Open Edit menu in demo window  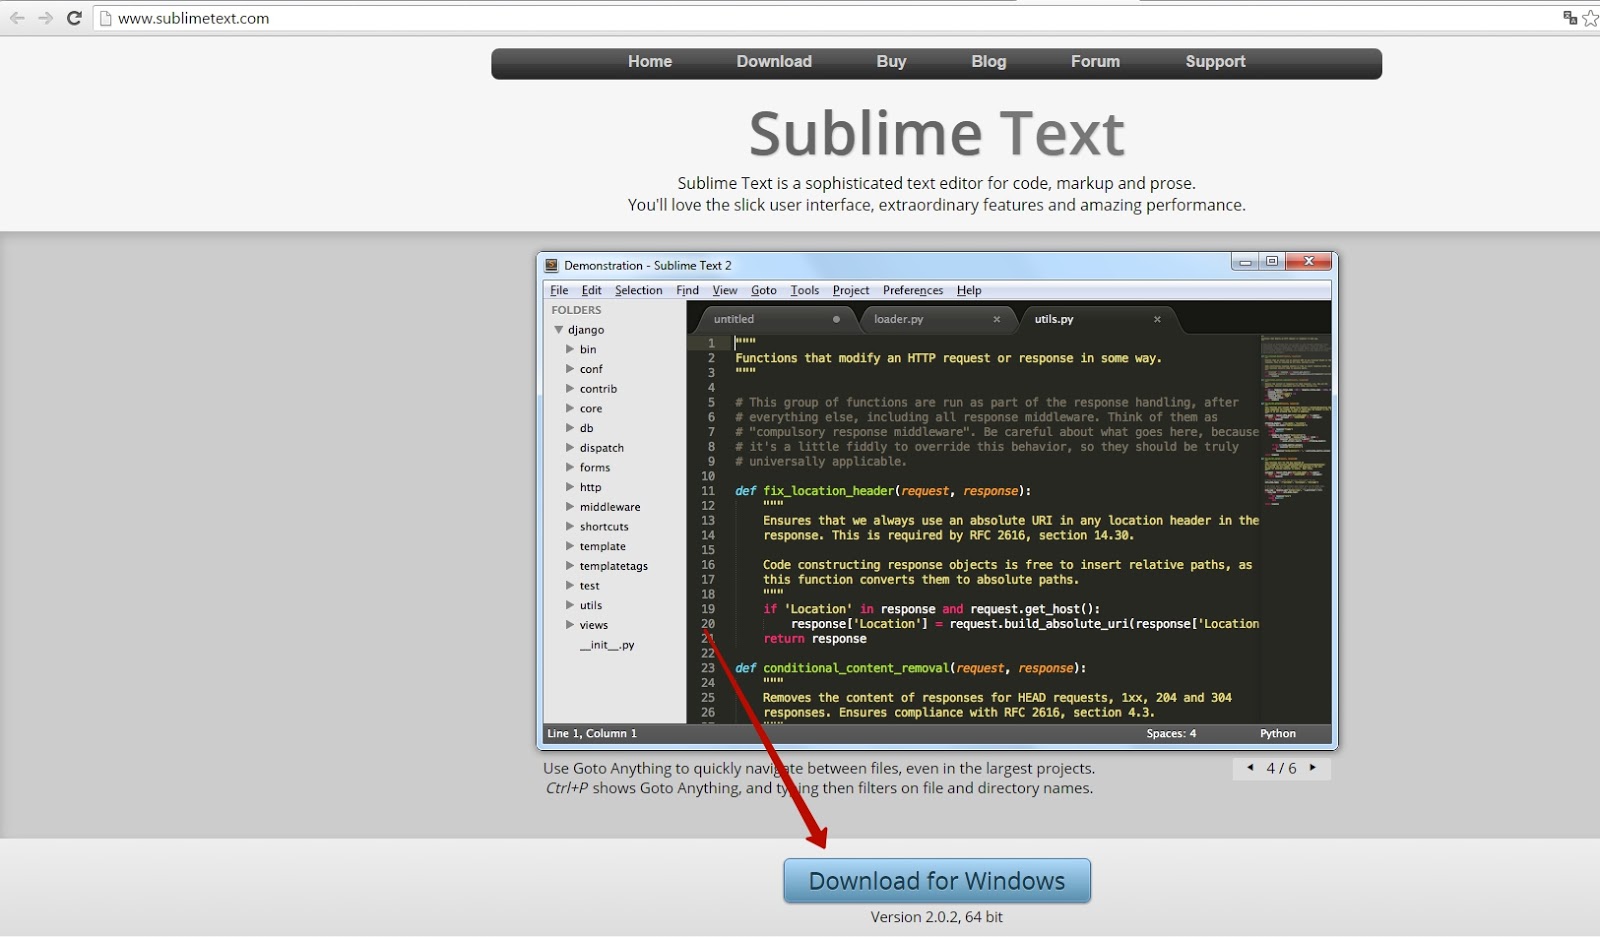592,290
